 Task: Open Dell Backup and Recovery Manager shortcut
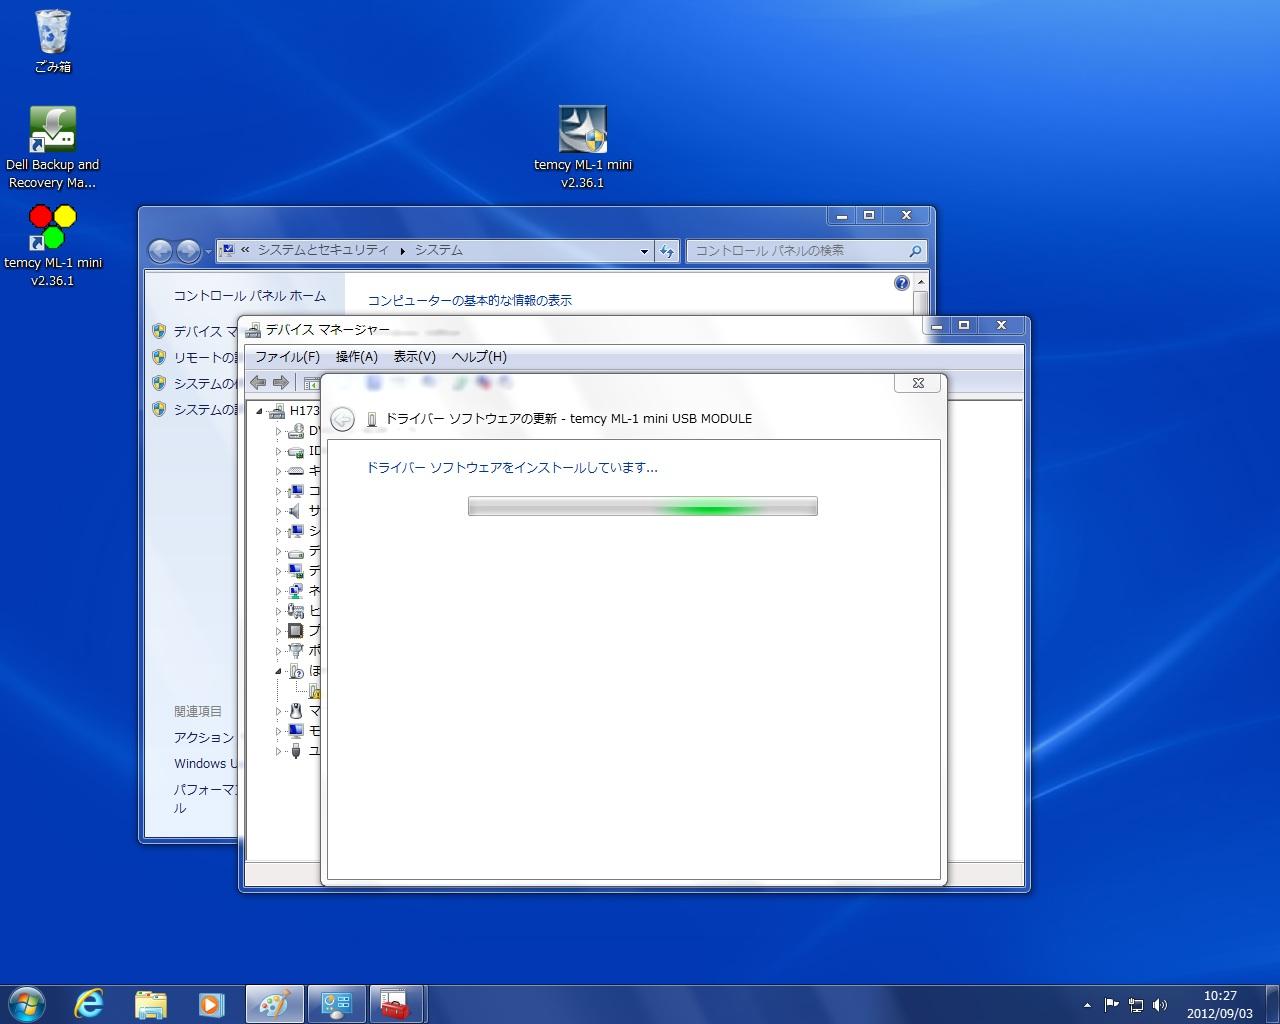tap(52, 148)
